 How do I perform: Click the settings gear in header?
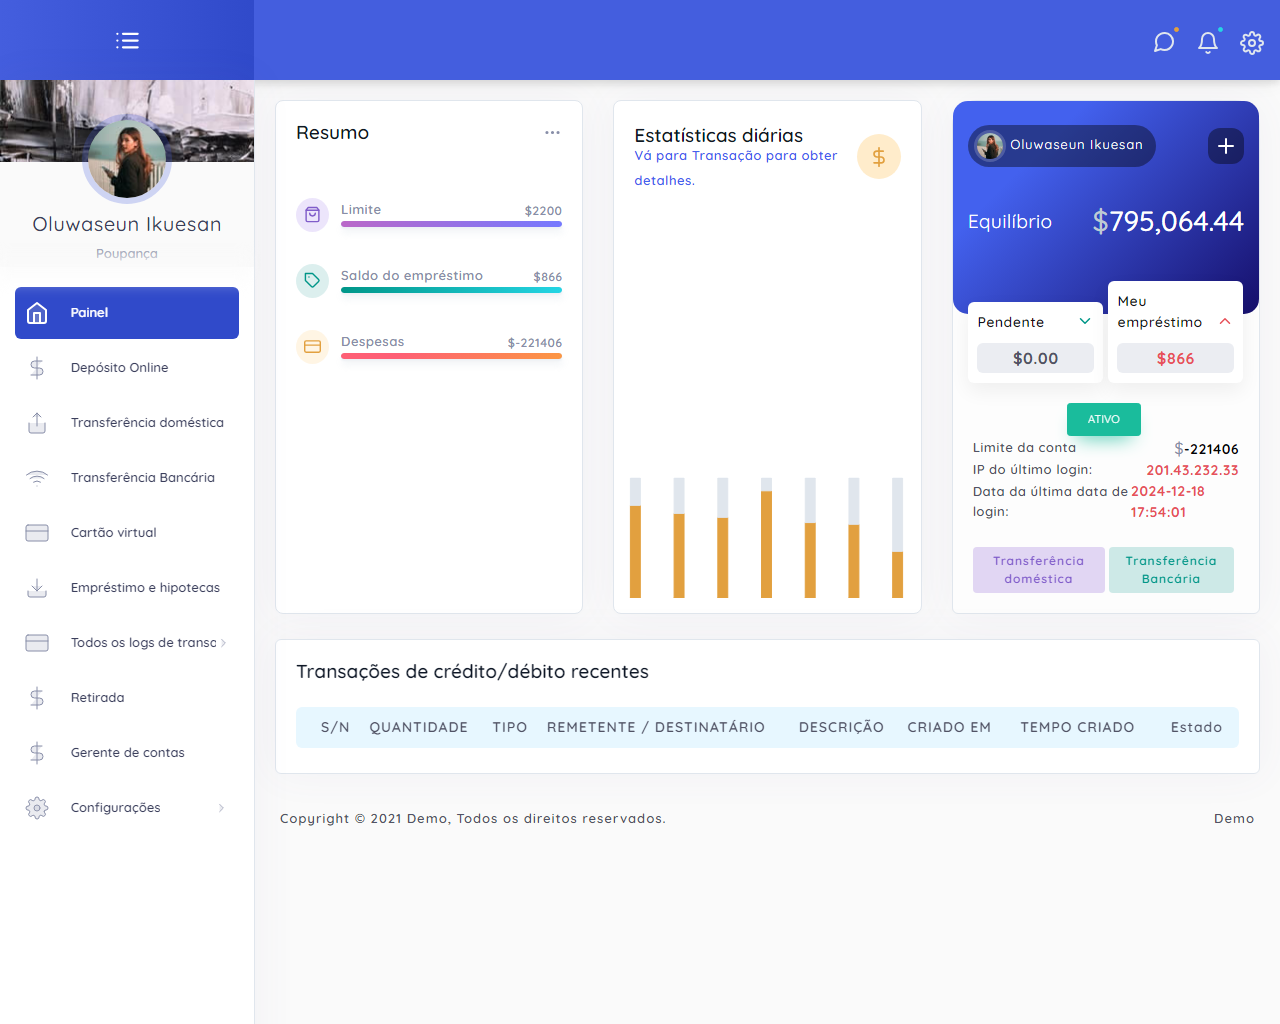[1252, 42]
